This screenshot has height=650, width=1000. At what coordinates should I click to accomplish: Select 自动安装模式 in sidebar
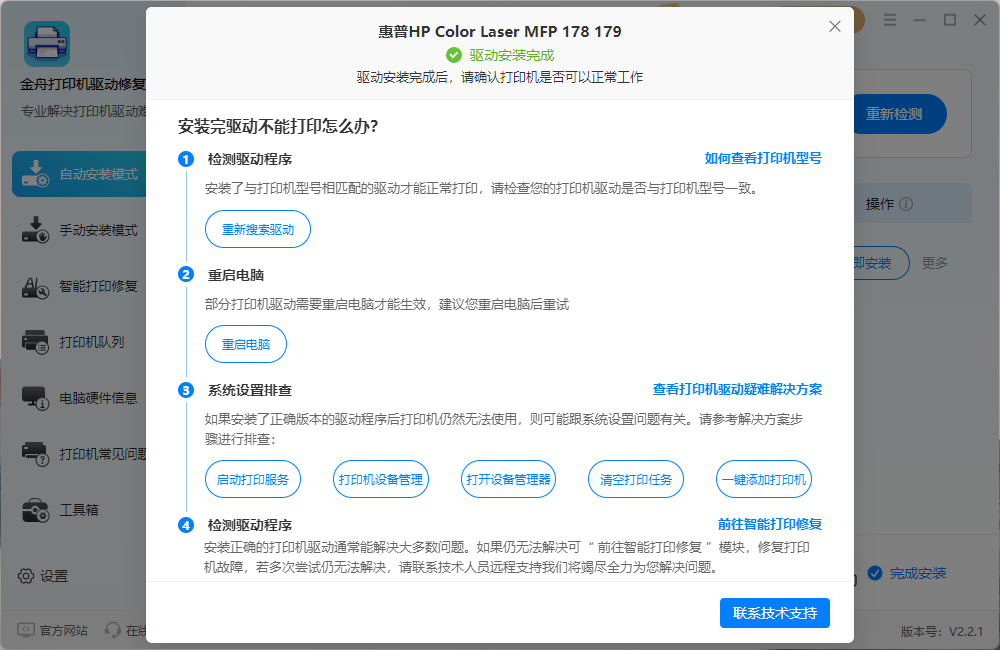(x=80, y=174)
